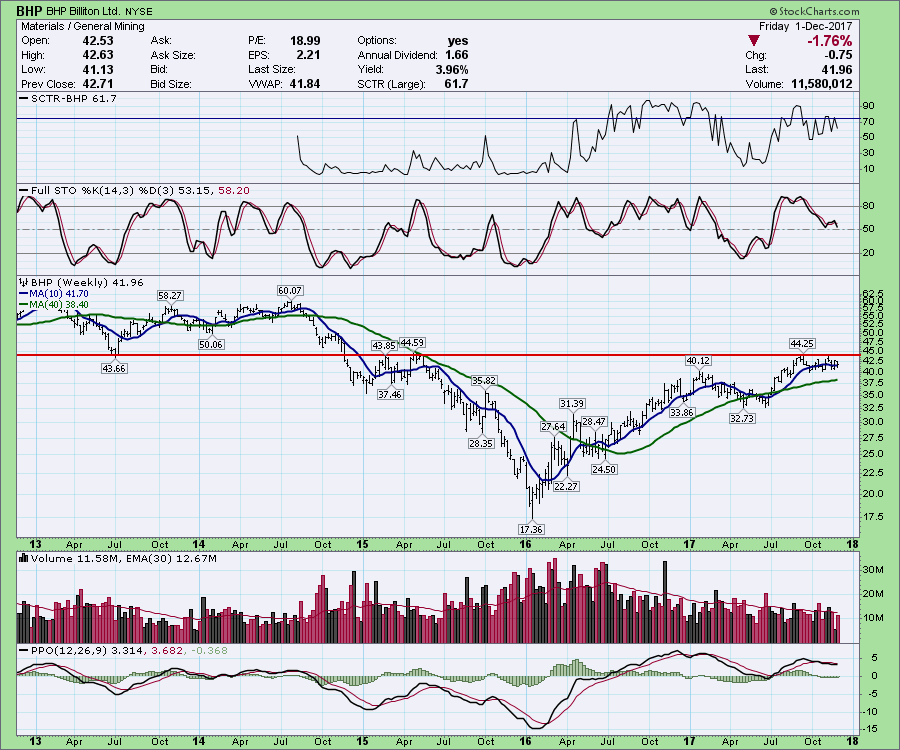Click the 28.35 price label
Image resolution: width=900 pixels, height=750 pixels.
(x=481, y=444)
